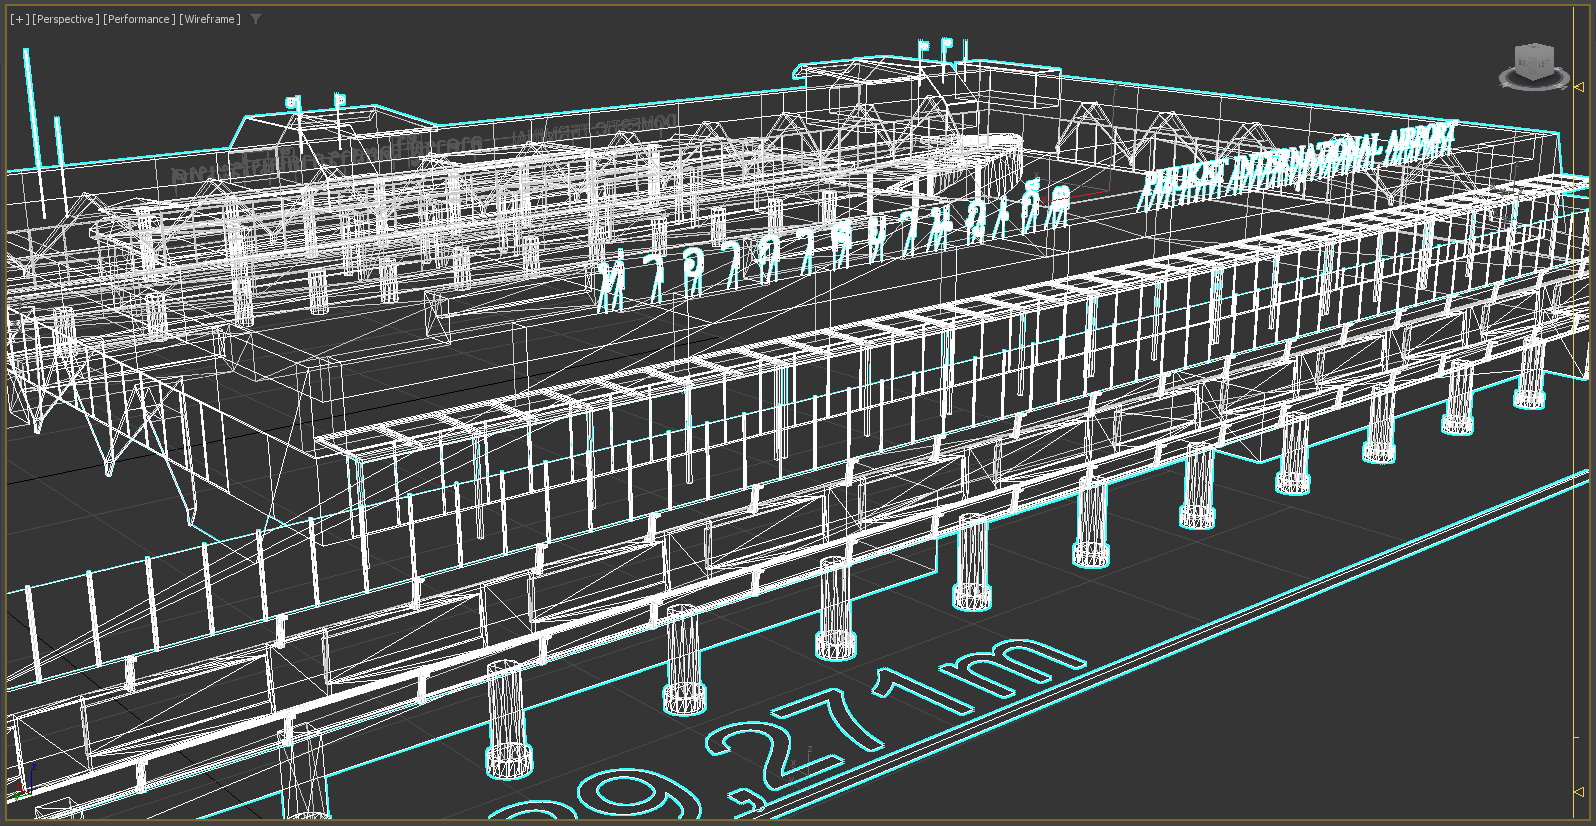Open the Perspective point-of-view menu
The height and width of the screenshot is (826, 1596).
click(66, 19)
